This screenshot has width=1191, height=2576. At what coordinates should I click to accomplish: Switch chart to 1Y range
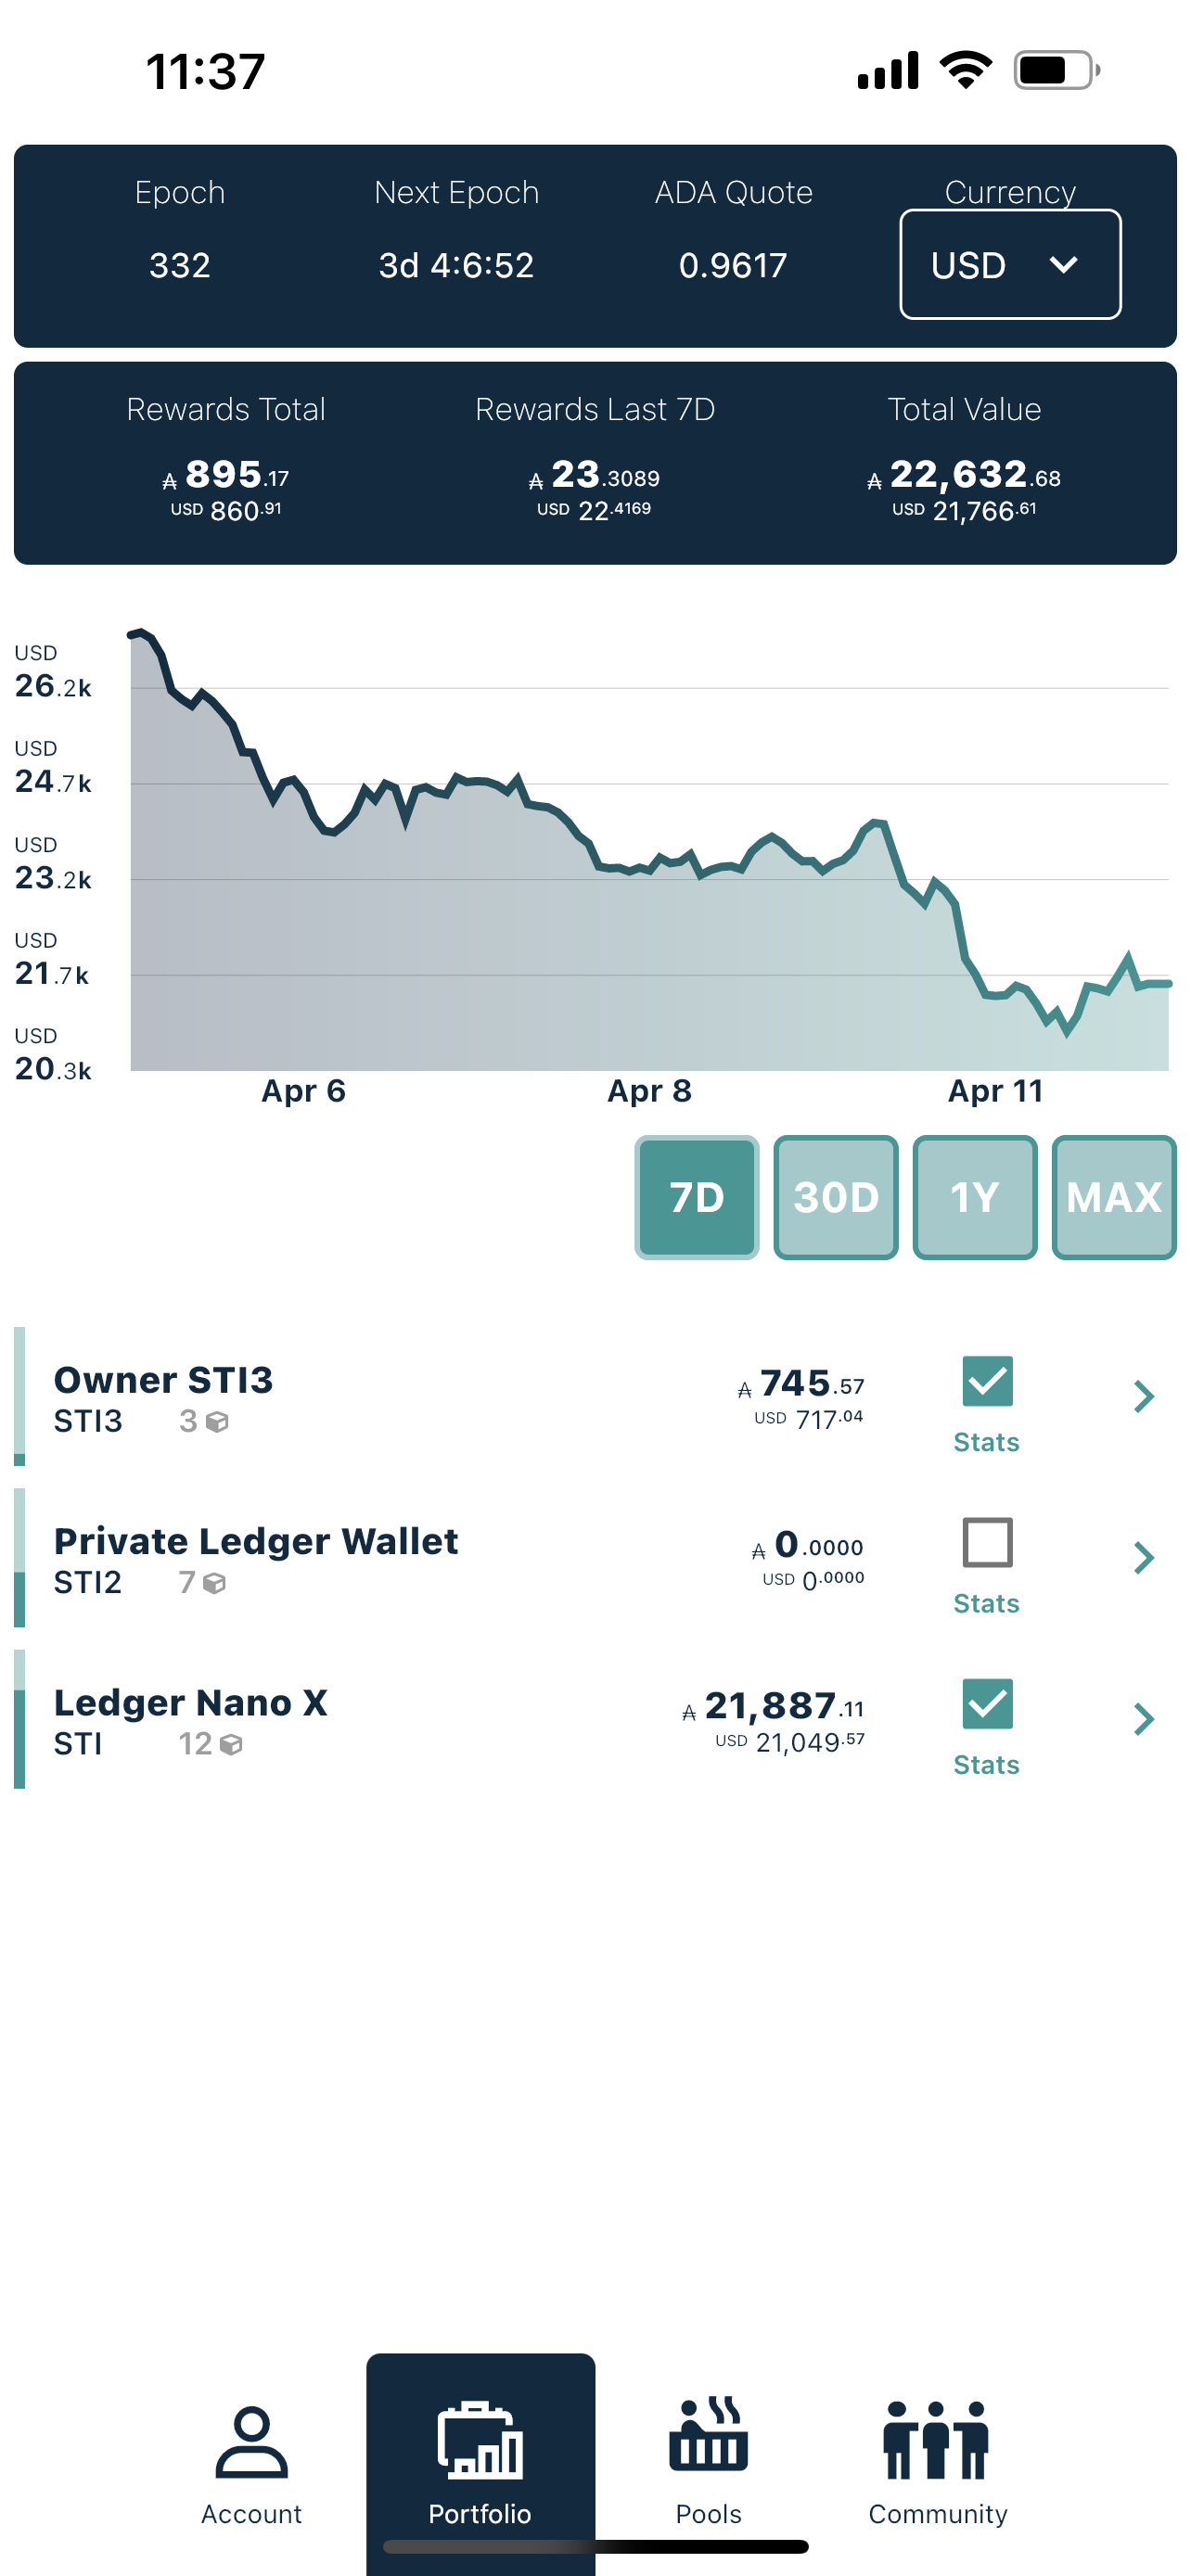pyautogui.click(x=974, y=1197)
